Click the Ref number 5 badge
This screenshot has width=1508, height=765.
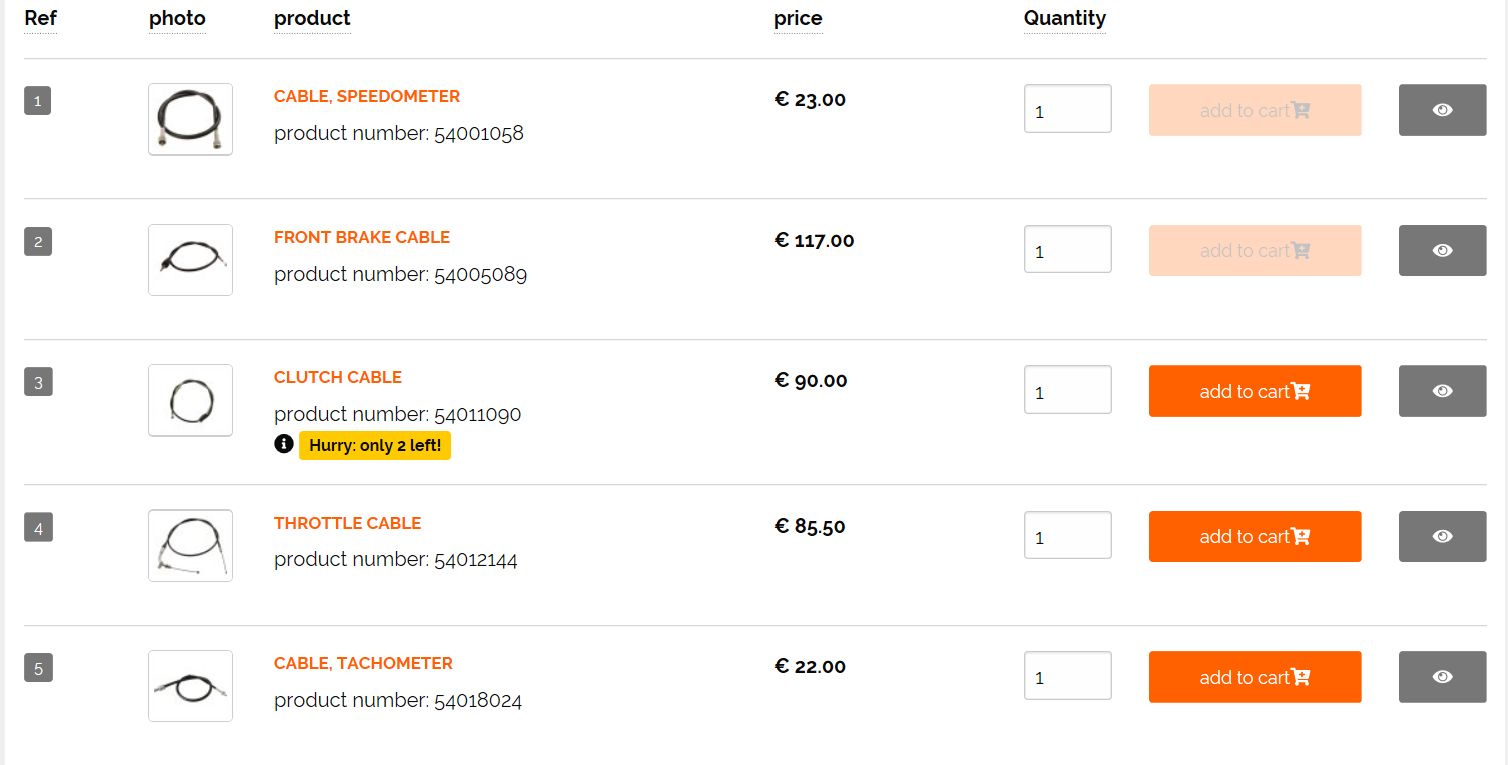coord(38,668)
